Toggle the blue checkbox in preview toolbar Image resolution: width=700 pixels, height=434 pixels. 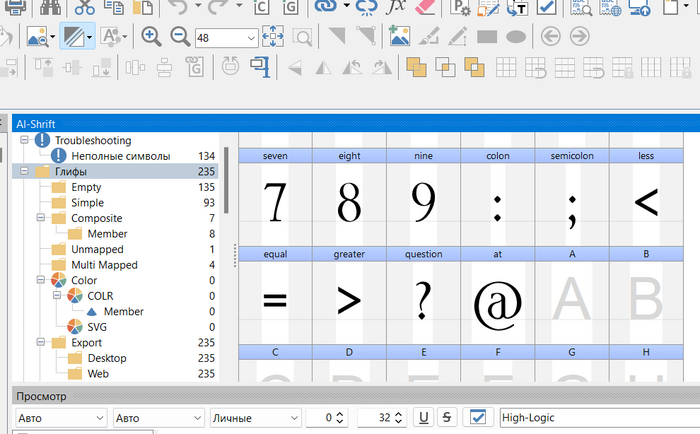pyautogui.click(x=478, y=417)
